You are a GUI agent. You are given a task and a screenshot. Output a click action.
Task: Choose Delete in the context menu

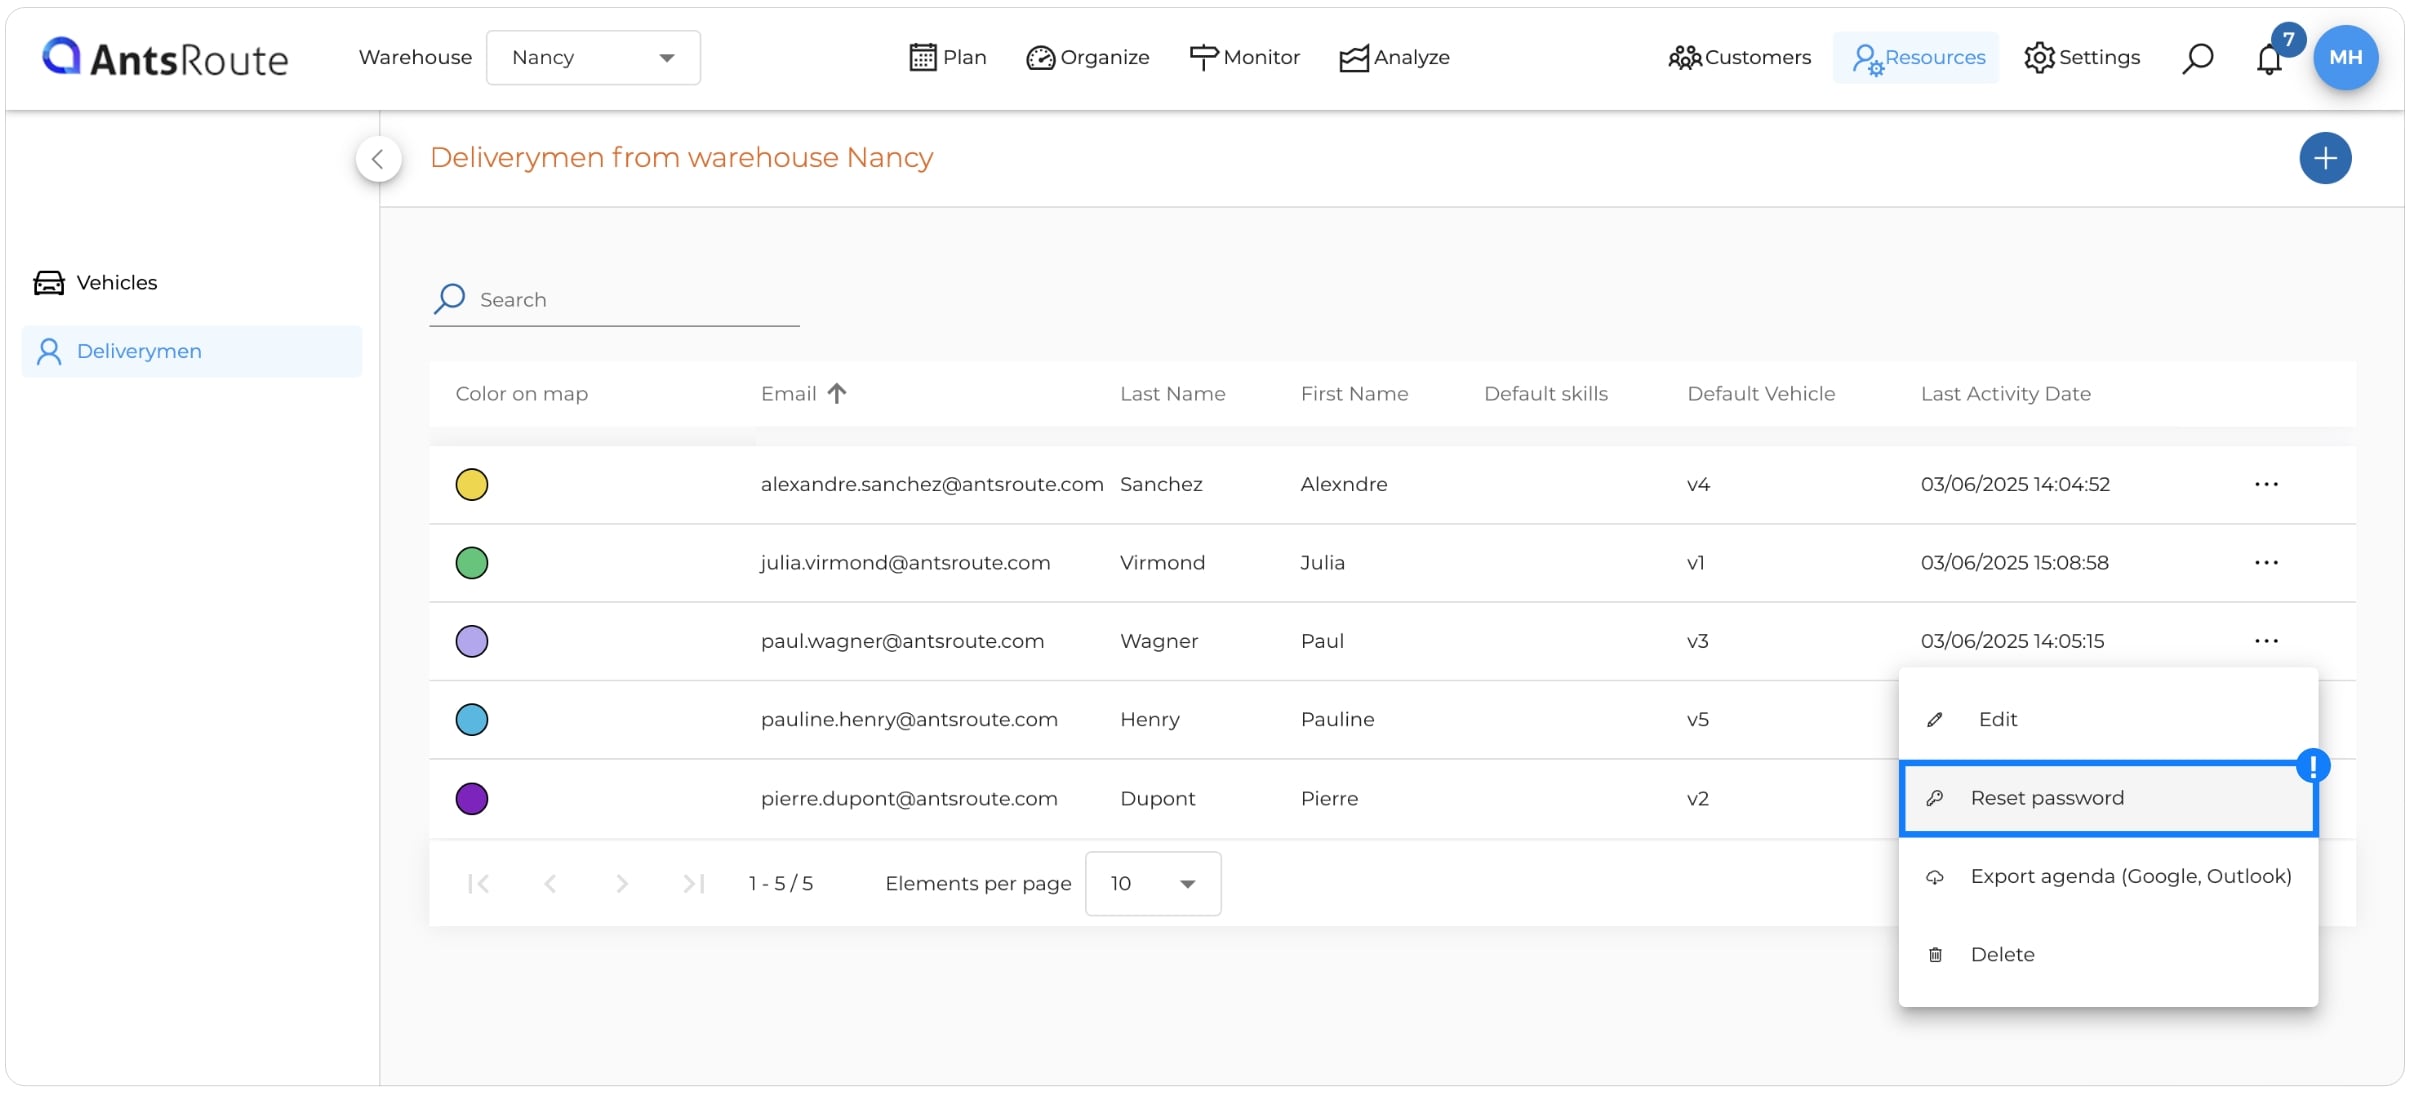point(2108,954)
